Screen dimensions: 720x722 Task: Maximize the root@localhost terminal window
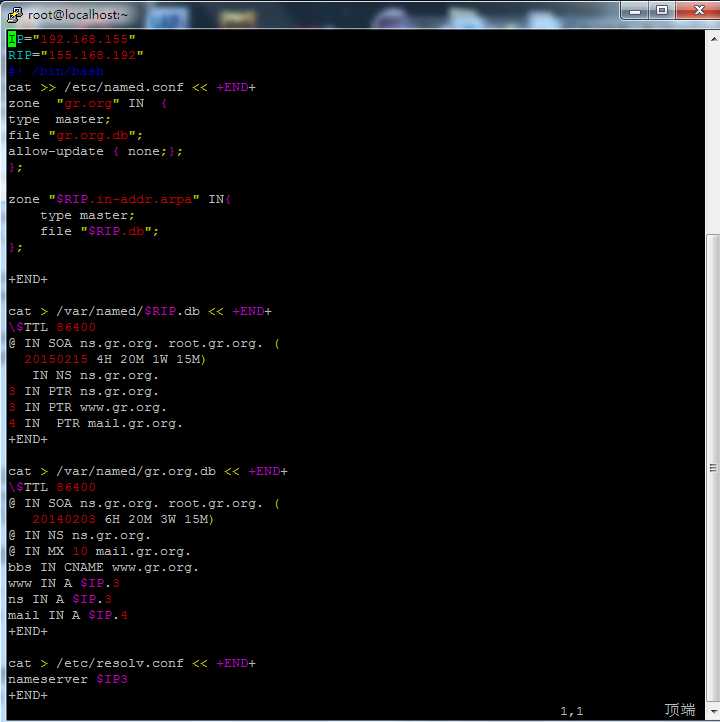pyautogui.click(x=661, y=11)
